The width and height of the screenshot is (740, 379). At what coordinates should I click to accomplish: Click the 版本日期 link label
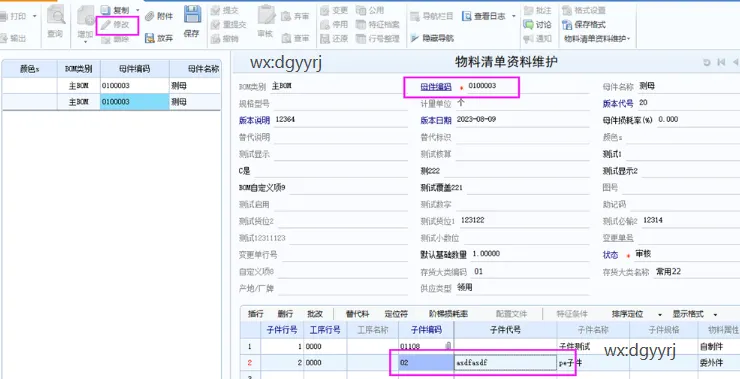[436, 120]
